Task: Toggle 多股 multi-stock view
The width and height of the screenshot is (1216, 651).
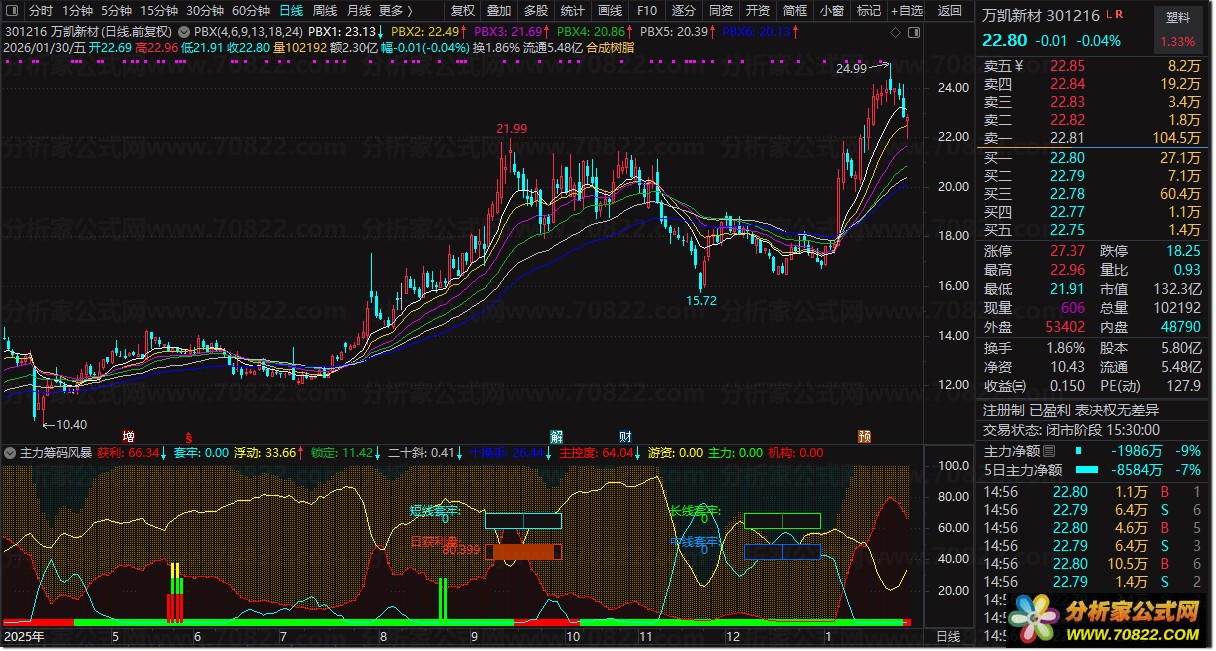Action: 535,11
